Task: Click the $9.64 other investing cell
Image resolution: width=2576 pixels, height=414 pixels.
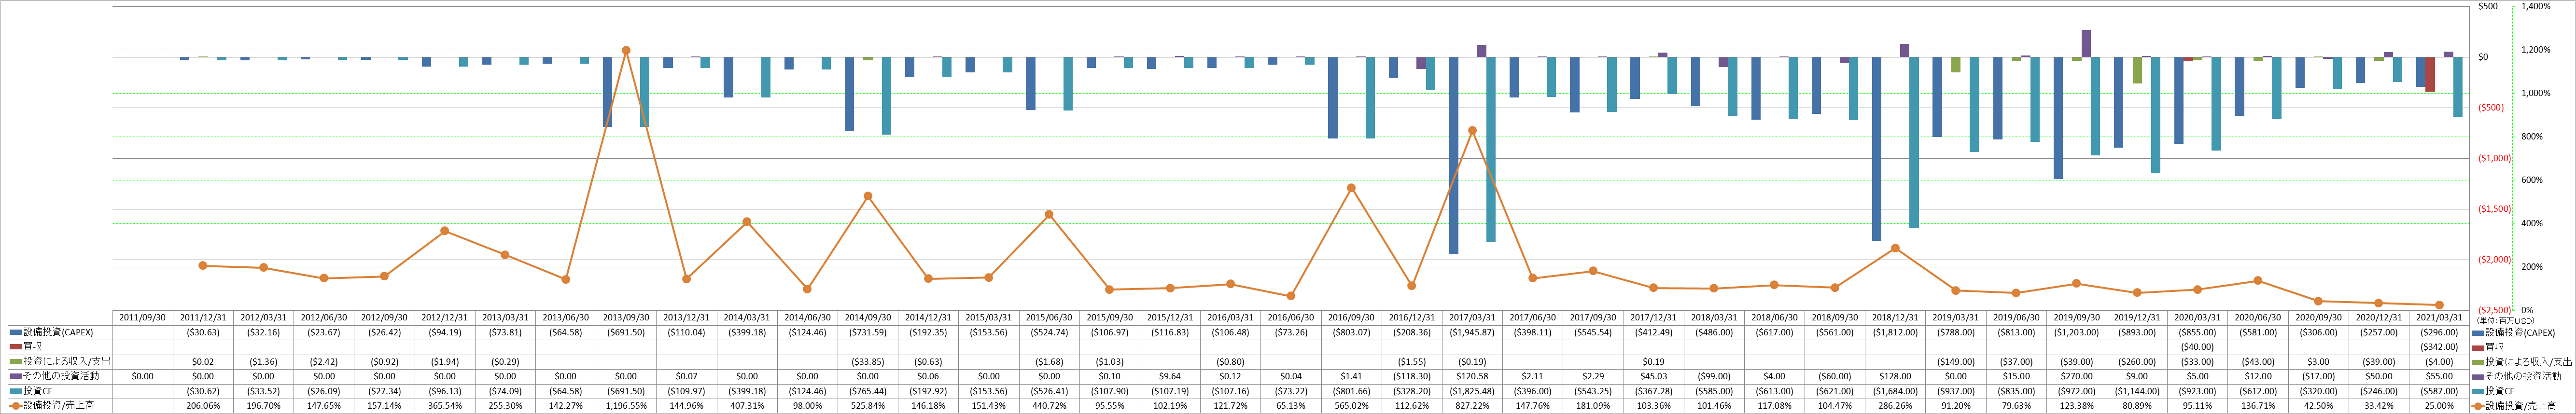Action: 1170,376
